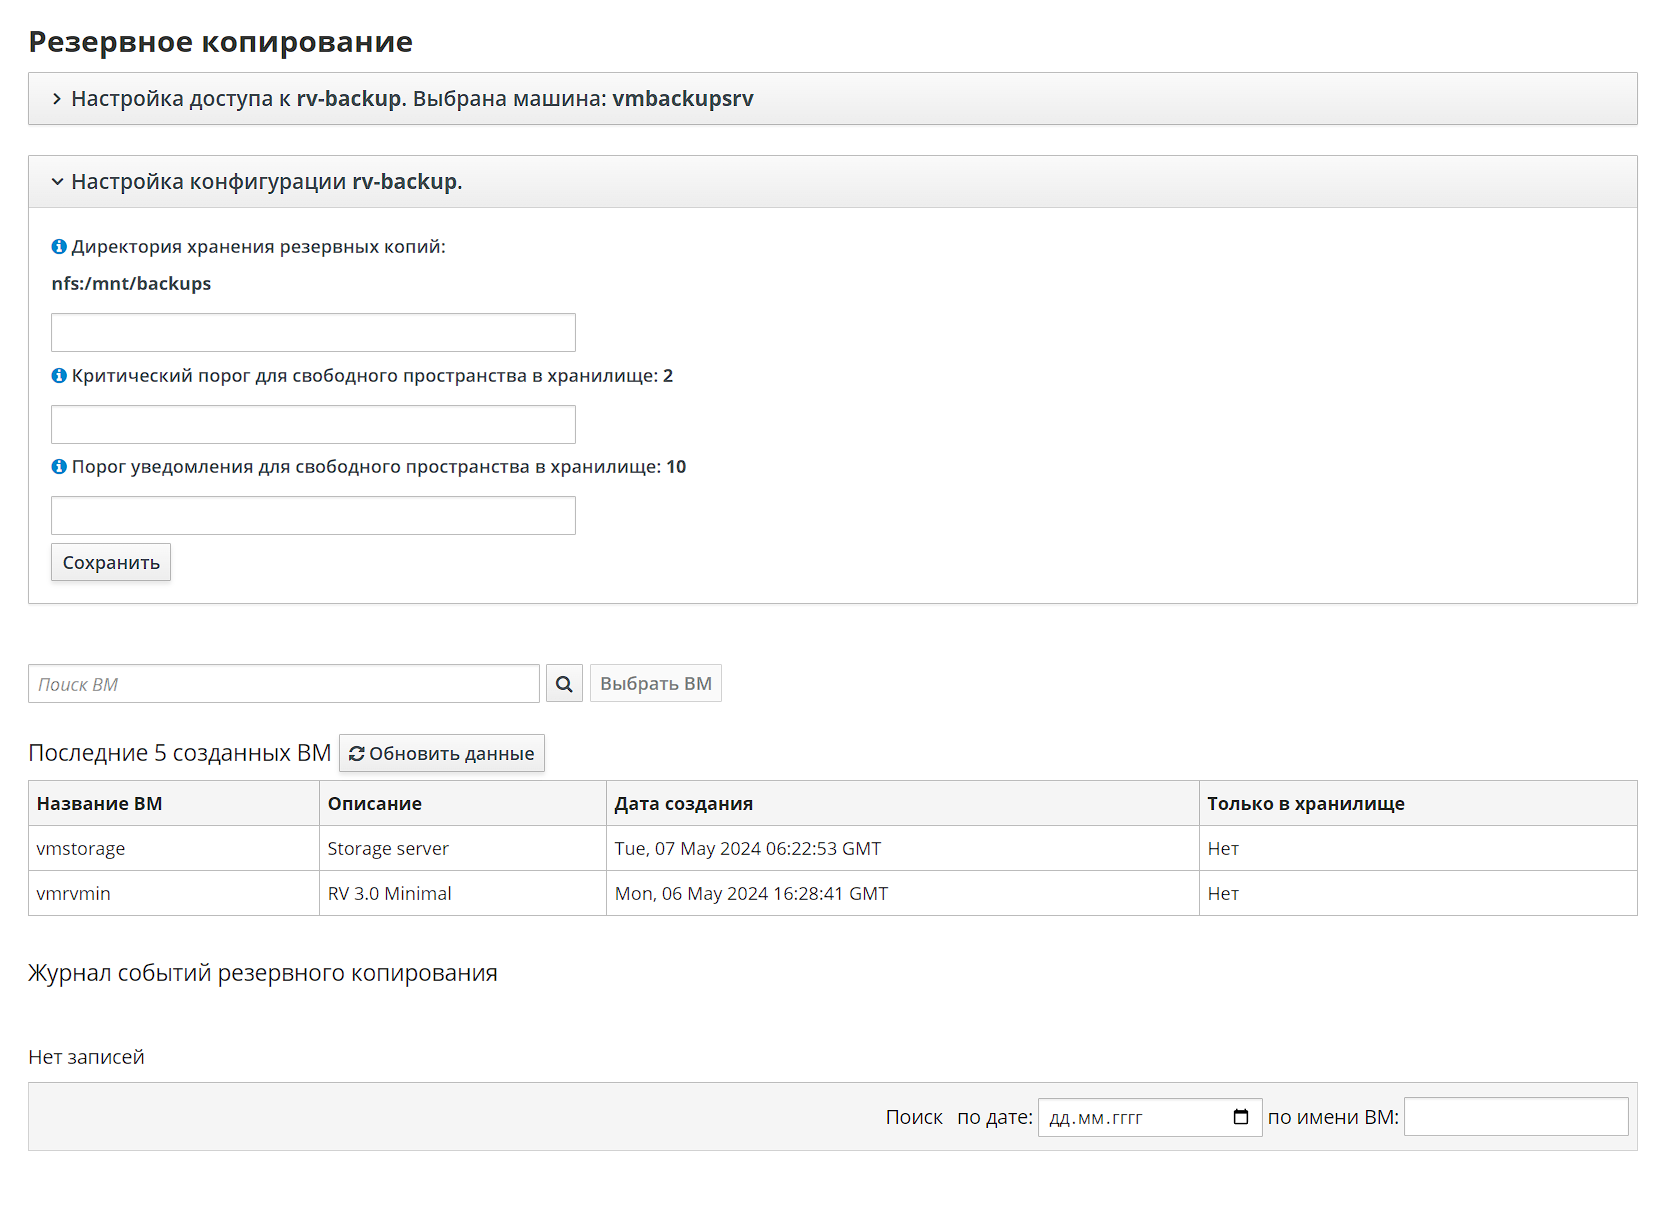Click info icon beside notification threshold label
The image size is (1667, 1207).
tap(59, 467)
